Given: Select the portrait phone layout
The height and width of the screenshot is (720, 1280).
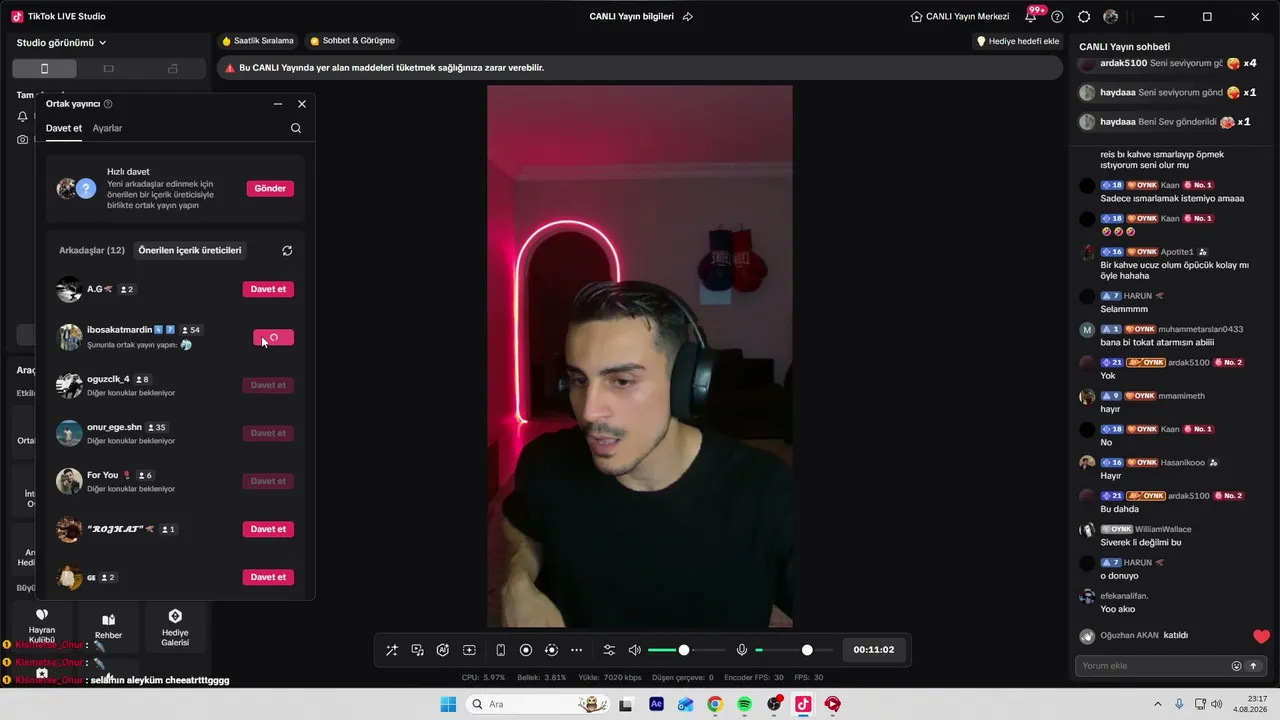Looking at the screenshot, I should pyautogui.click(x=44, y=69).
